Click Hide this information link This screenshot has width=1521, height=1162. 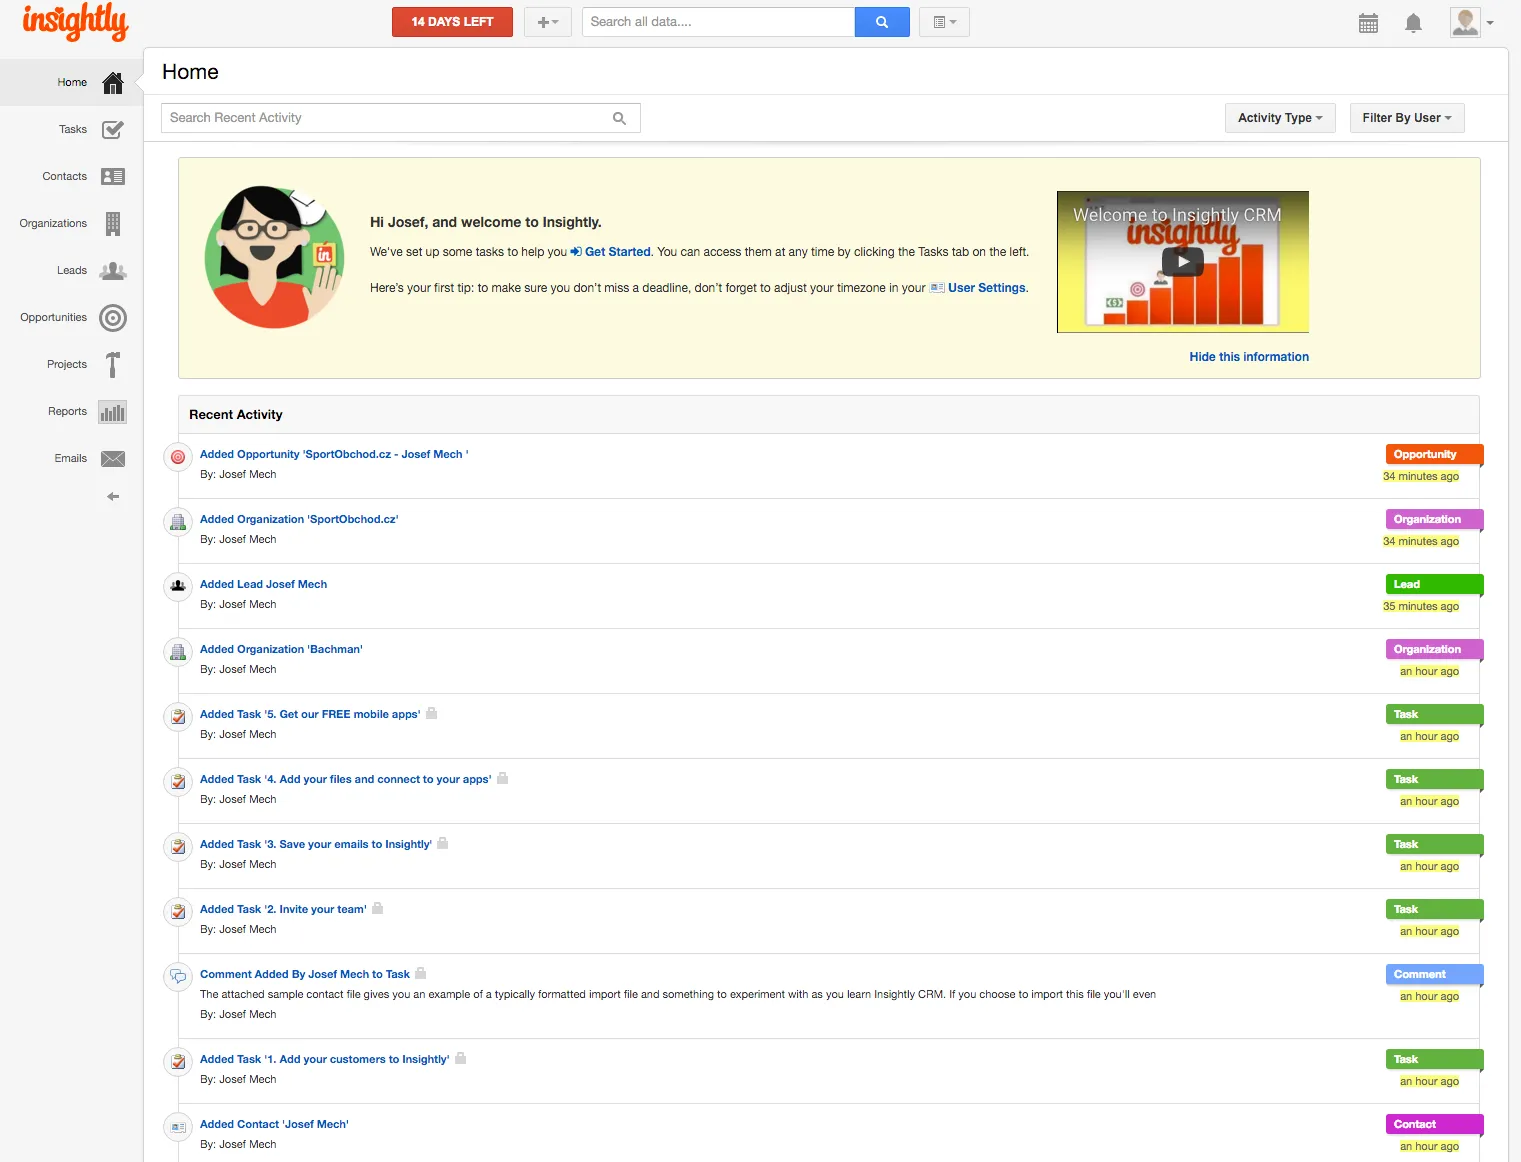pos(1249,357)
